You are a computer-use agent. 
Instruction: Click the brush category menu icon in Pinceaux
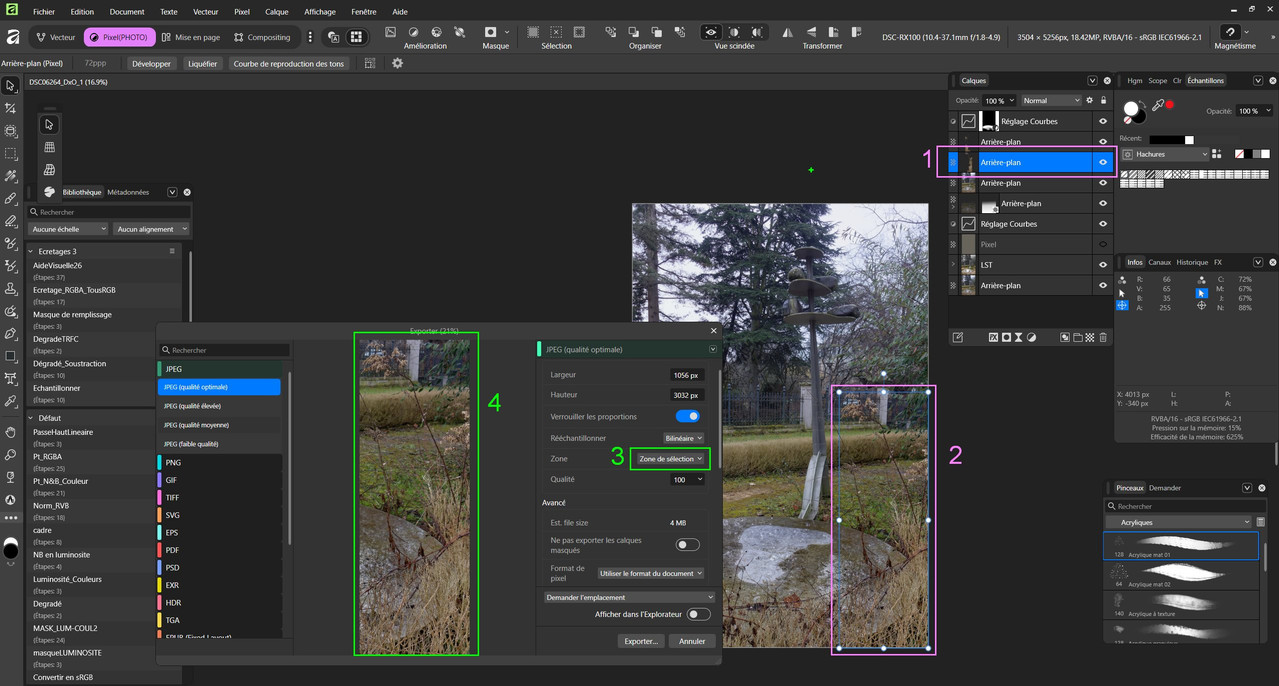coord(1260,522)
